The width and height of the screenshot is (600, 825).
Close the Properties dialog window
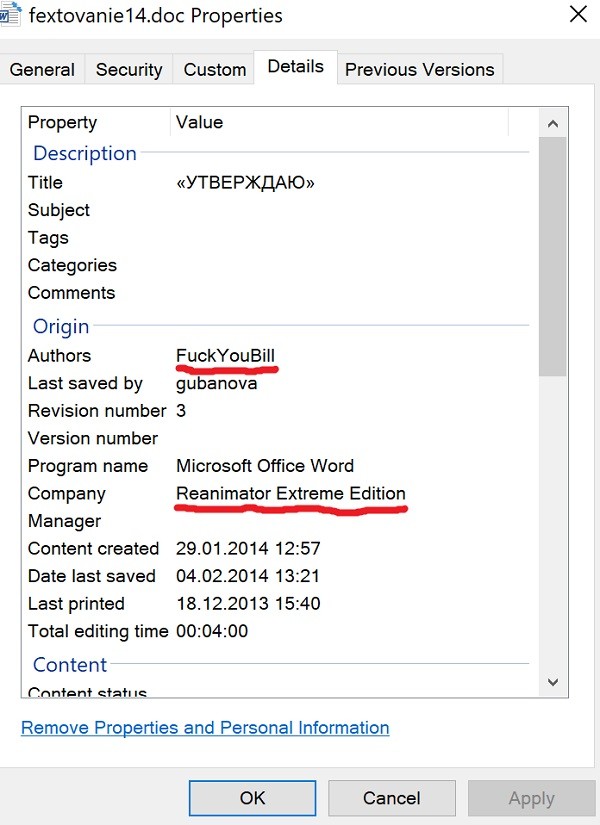pos(577,15)
